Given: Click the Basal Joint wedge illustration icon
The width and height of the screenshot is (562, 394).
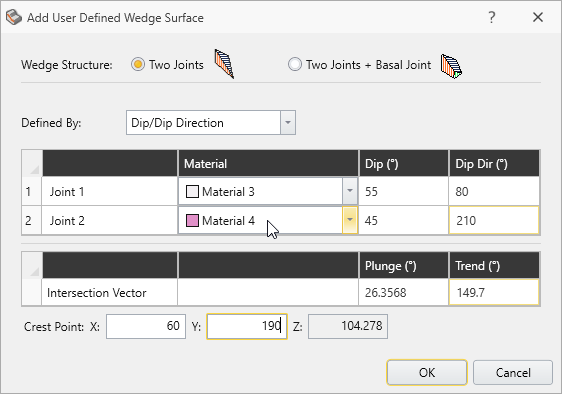Looking at the screenshot, I should coord(451,66).
